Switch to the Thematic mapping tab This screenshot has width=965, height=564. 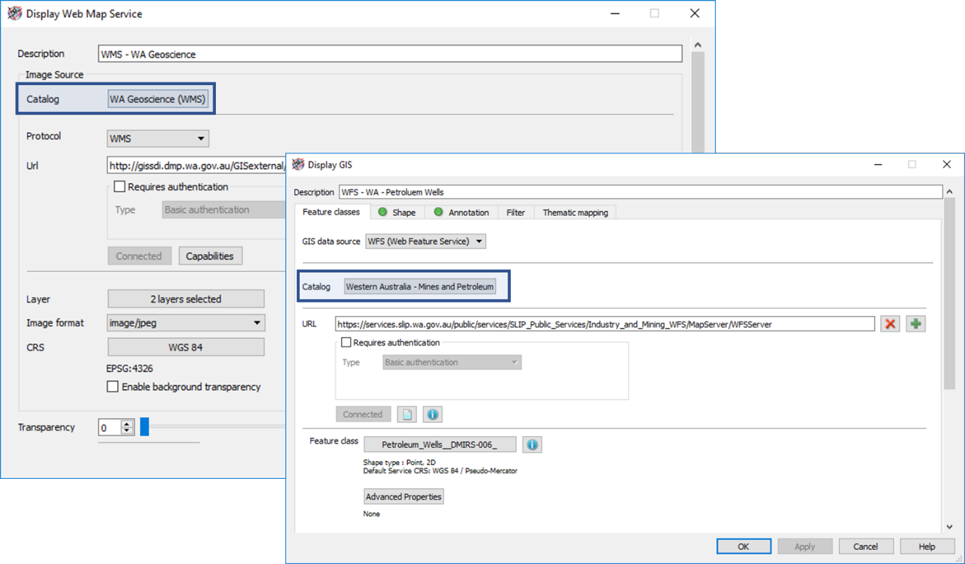click(575, 212)
